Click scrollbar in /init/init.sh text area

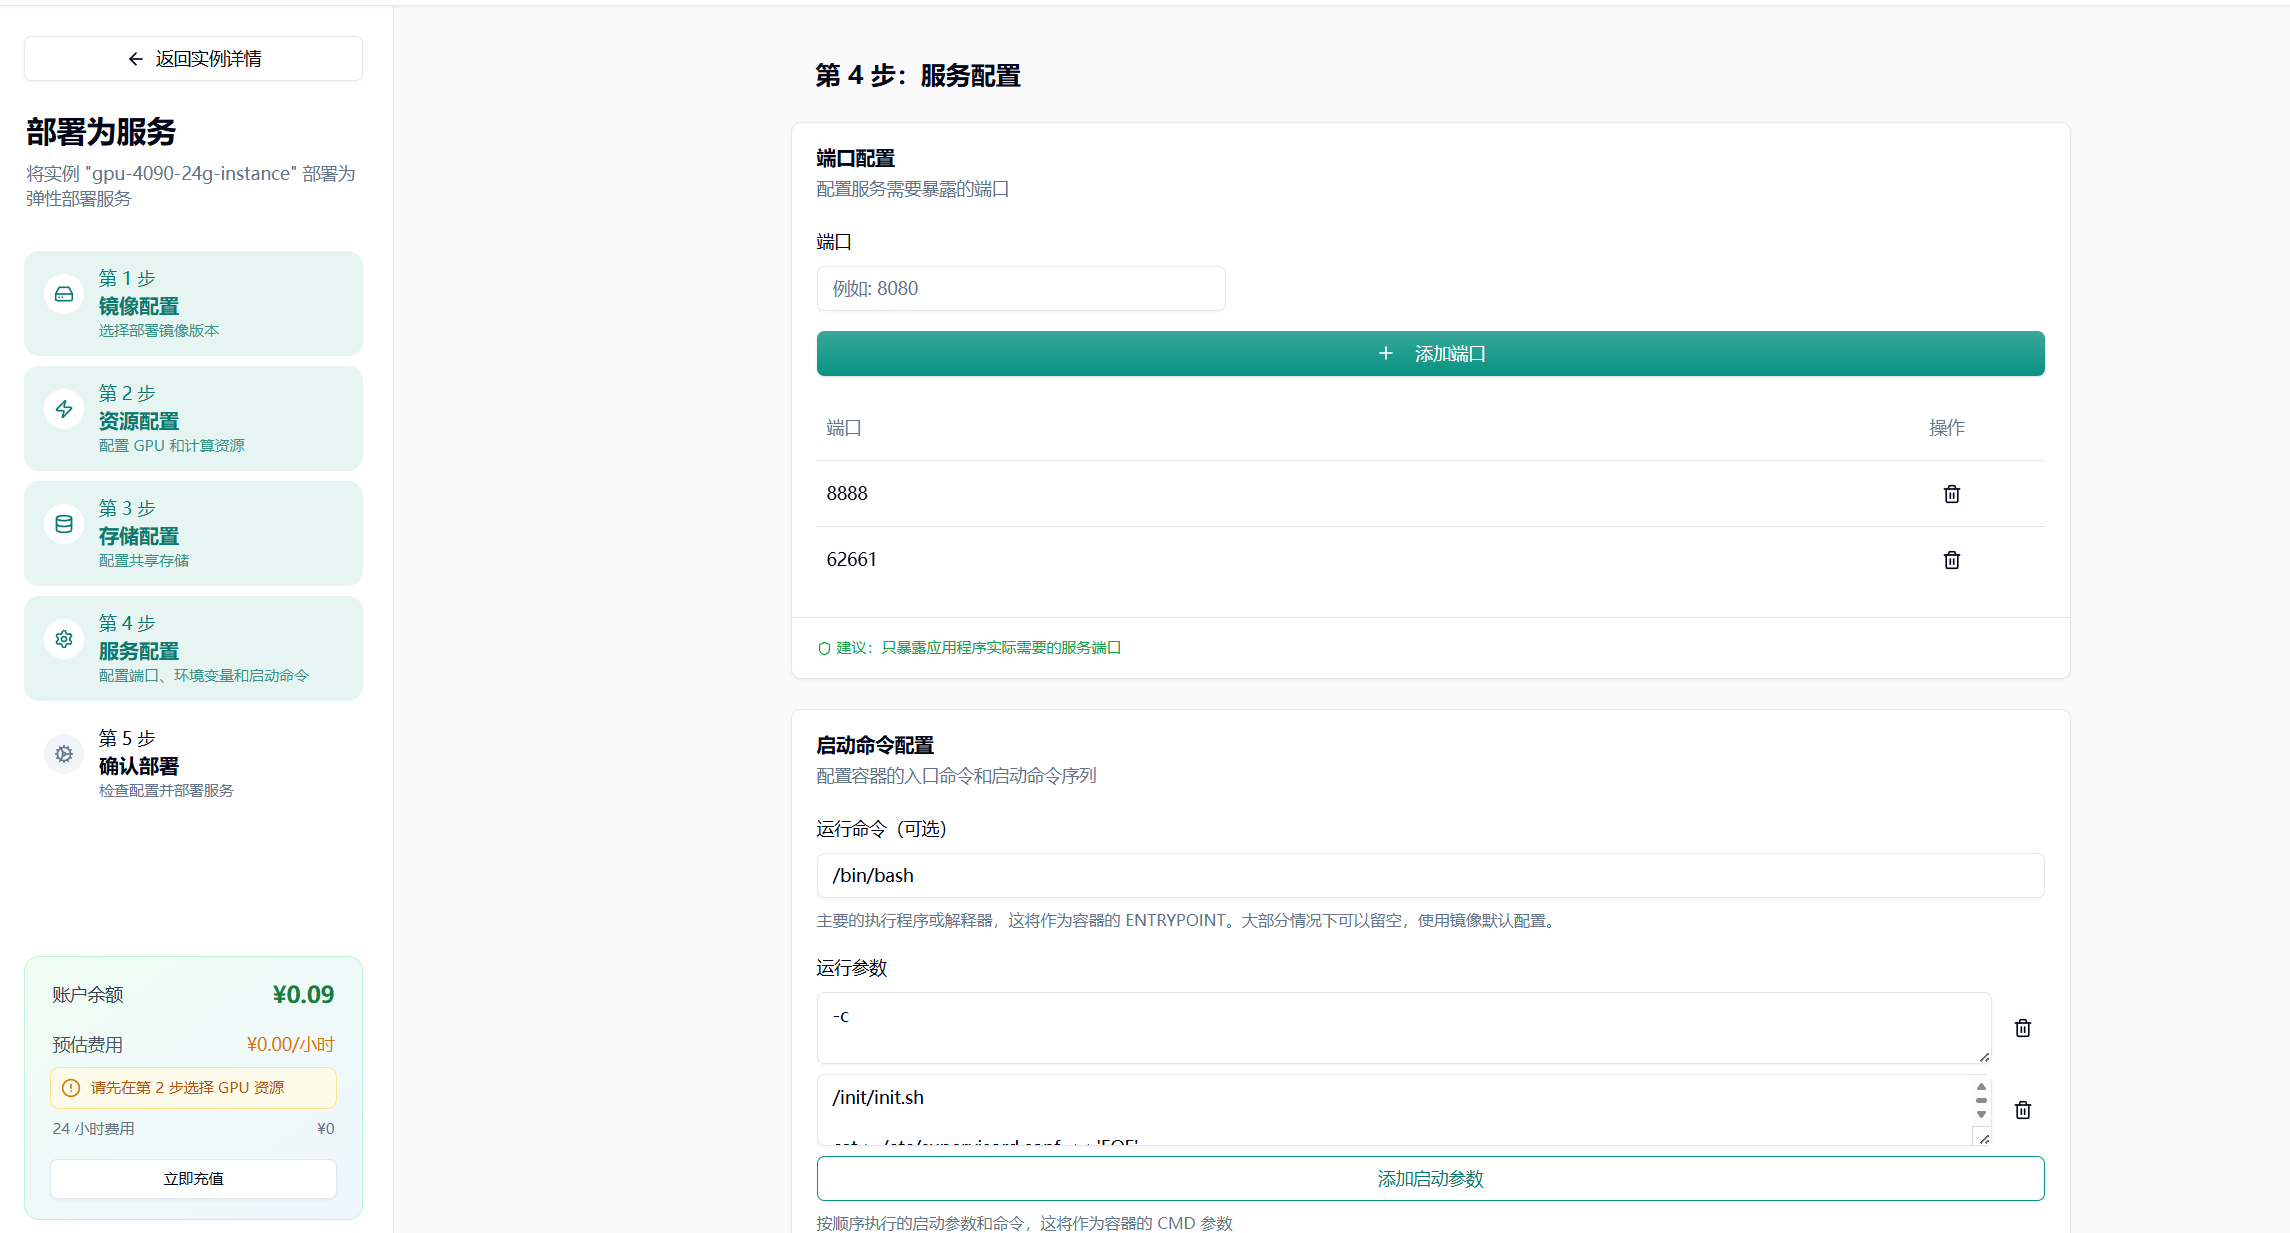1980,1101
